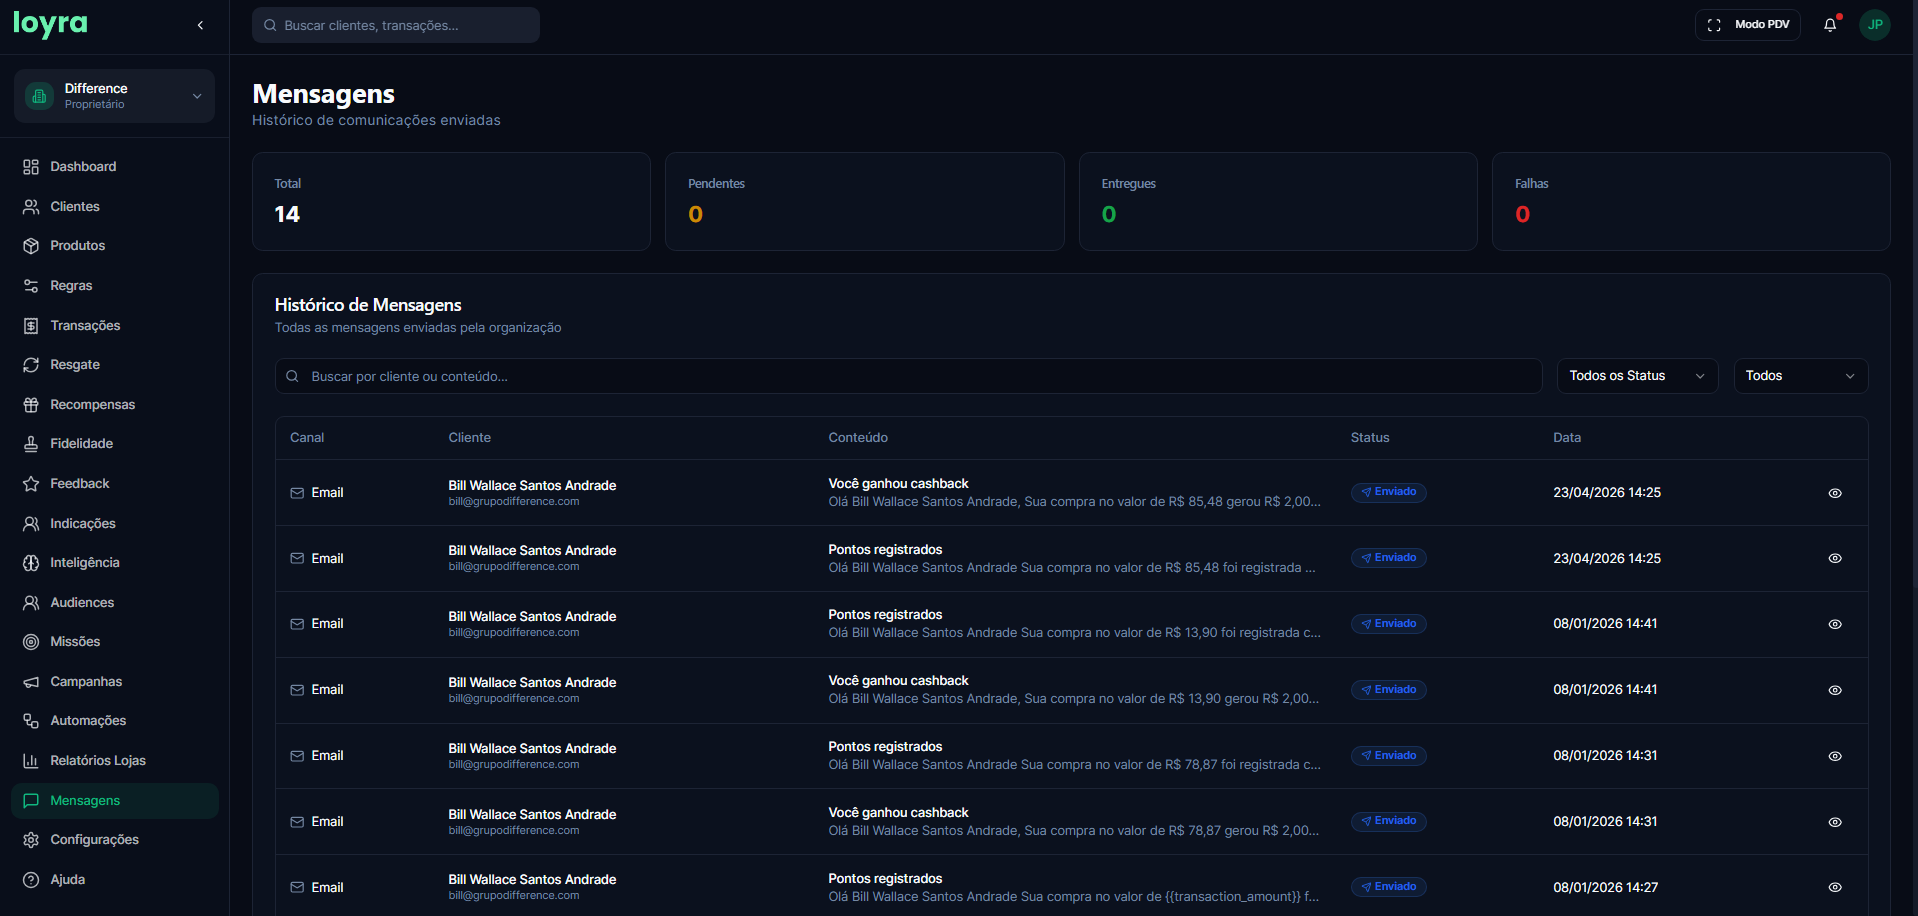Select Relatórios Lojas menu item

point(115,761)
